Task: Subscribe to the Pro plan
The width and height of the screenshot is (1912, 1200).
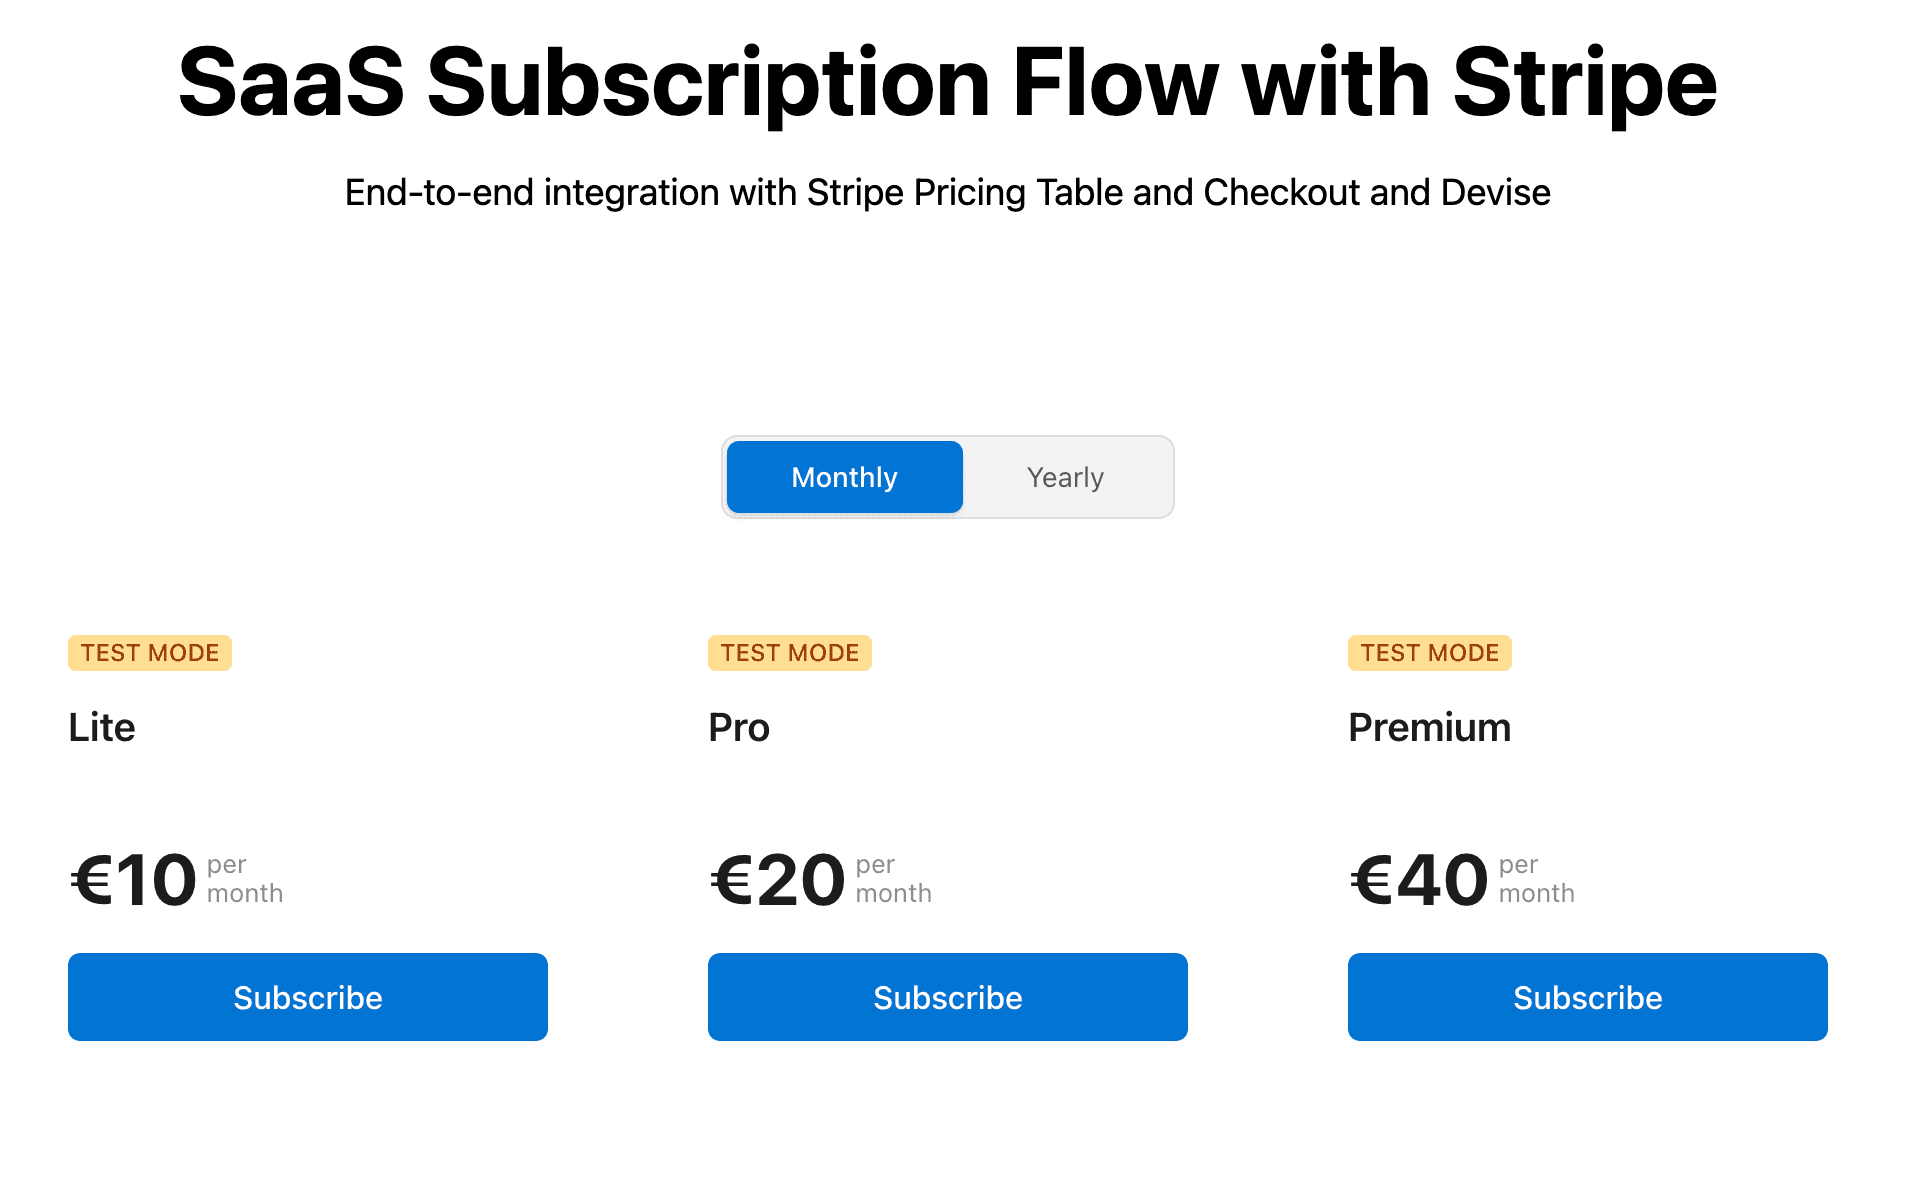Action: click(948, 997)
